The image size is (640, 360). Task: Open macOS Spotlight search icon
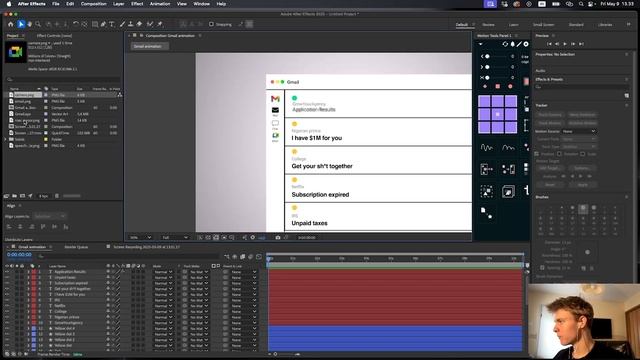(581, 4)
